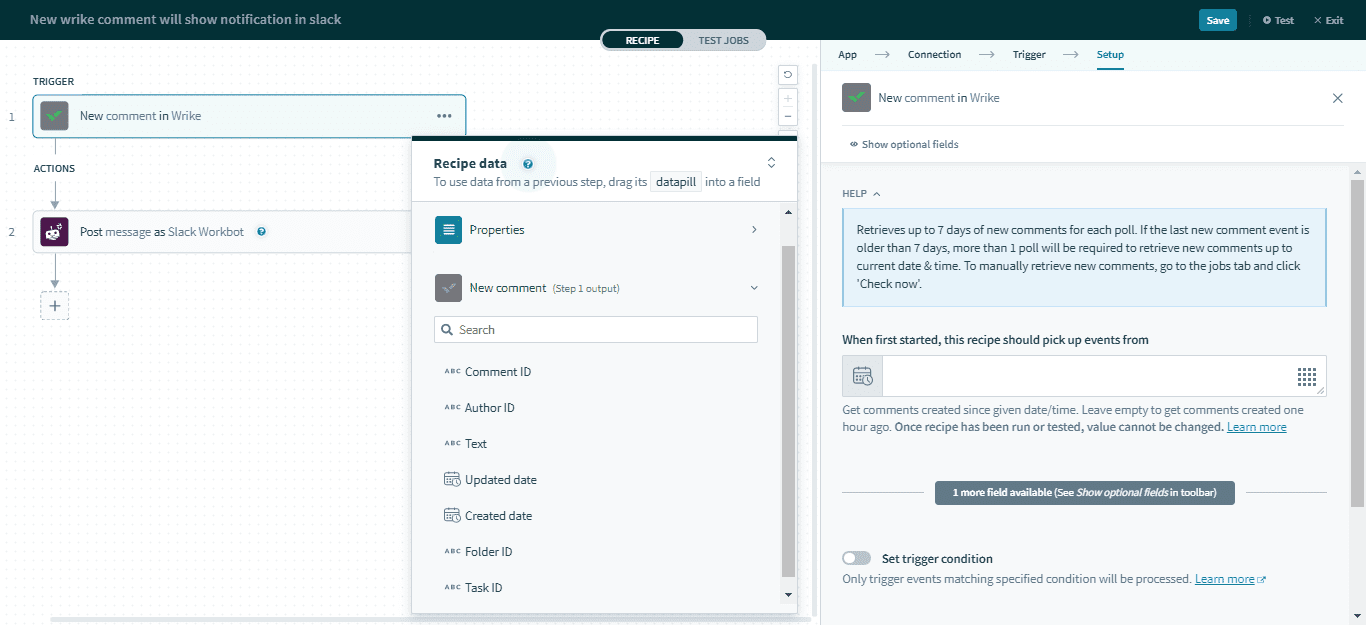
Task: Click the grid formula mode icon
Action: click(1306, 376)
